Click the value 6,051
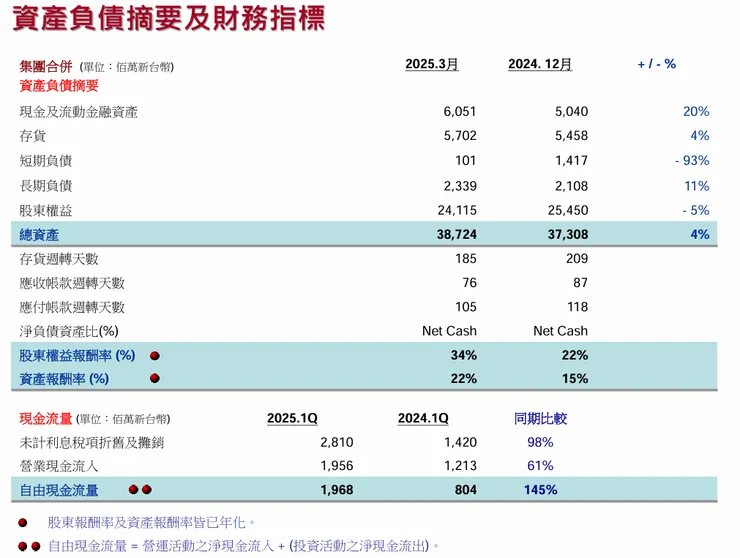Screen dimensions: 740x558 click(460, 111)
